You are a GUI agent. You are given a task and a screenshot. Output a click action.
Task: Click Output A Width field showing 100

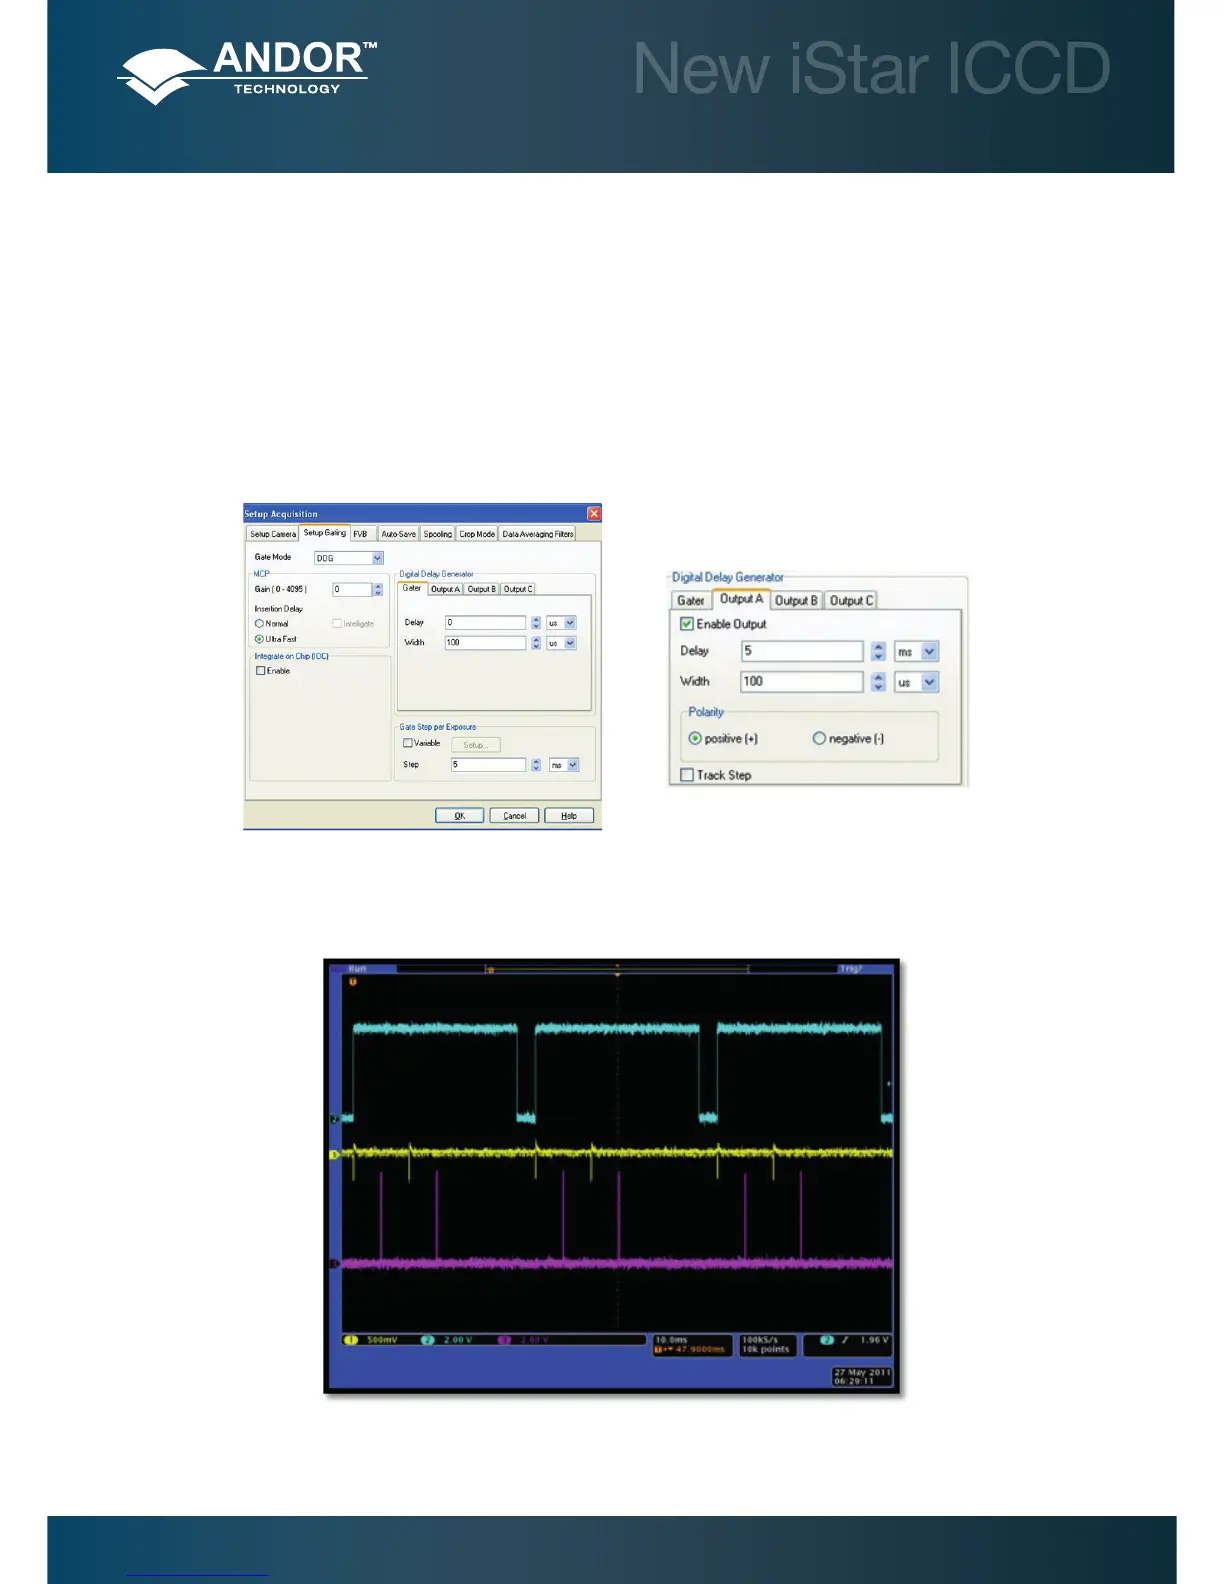pos(802,682)
